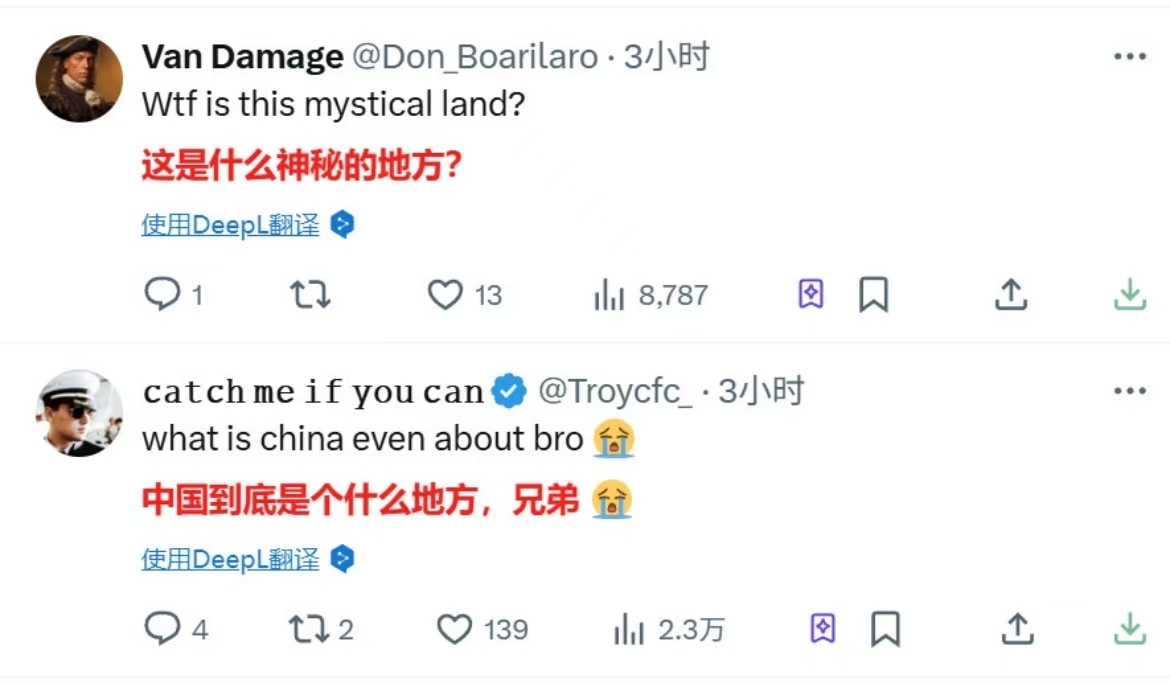Image resolution: width=1170 pixels, height=685 pixels.
Task: Share the catch me if you can tweet
Action: [1018, 628]
